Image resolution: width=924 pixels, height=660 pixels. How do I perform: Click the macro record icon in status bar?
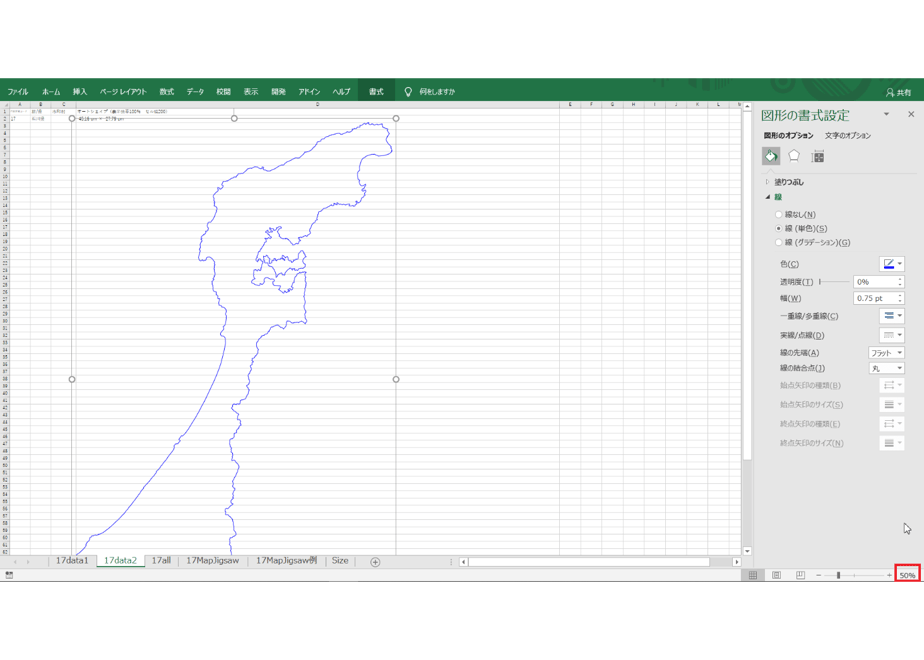[9, 575]
